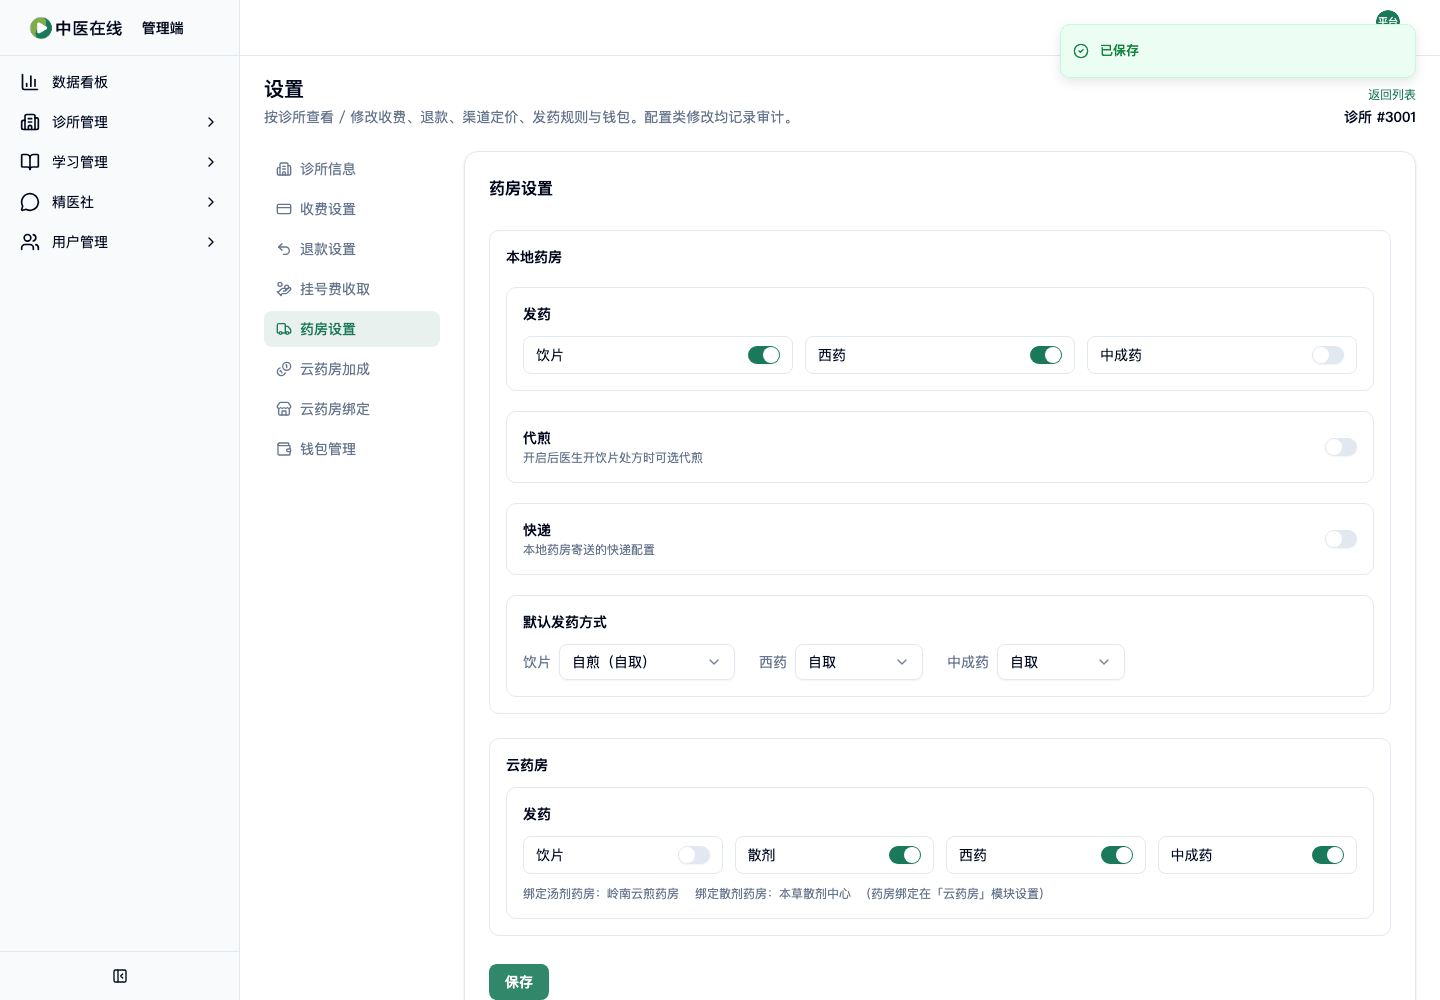Switch to the 收费设置 tab
This screenshot has width=1440, height=1000.
click(352, 209)
